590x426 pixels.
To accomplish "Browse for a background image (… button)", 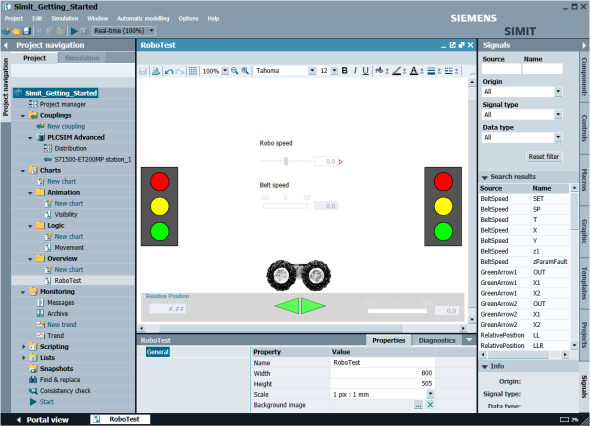I will (418, 405).
